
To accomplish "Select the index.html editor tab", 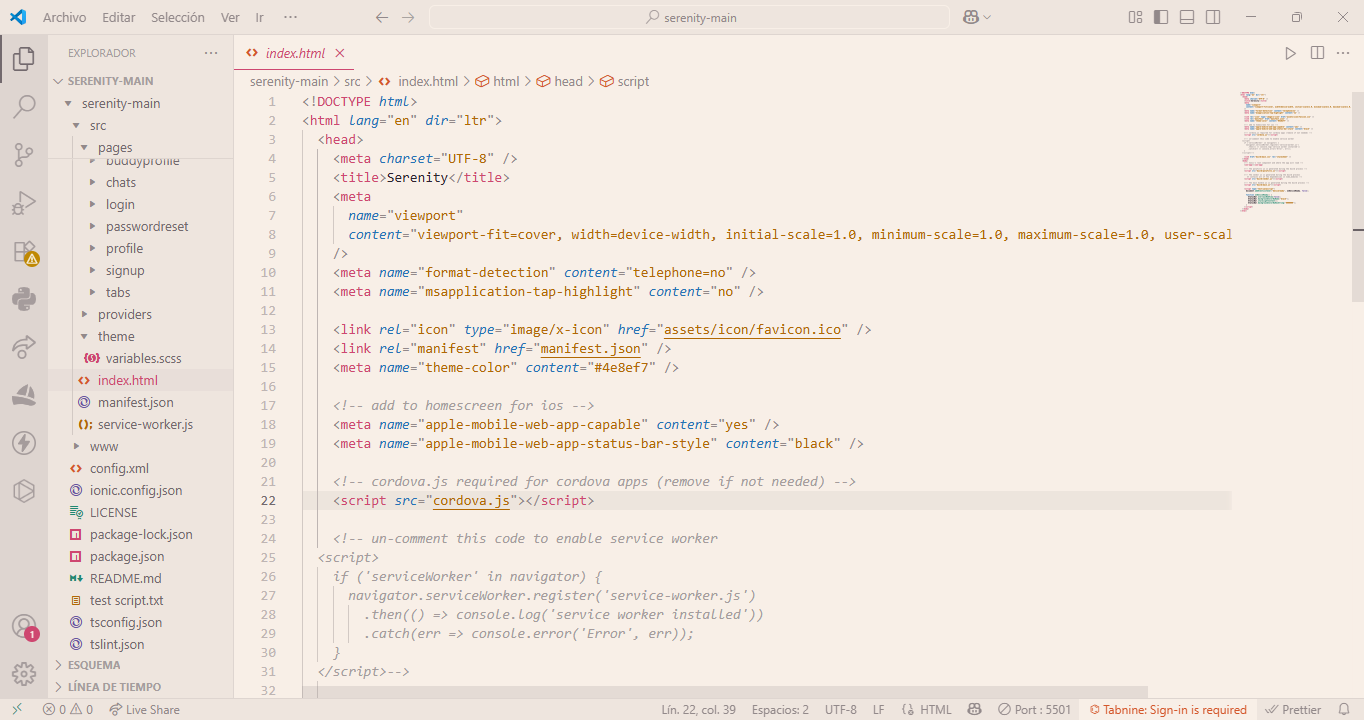I will click(296, 53).
